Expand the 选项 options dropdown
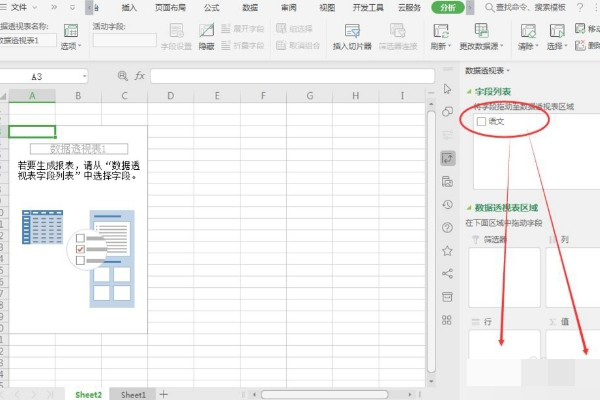 pyautogui.click(x=71, y=46)
